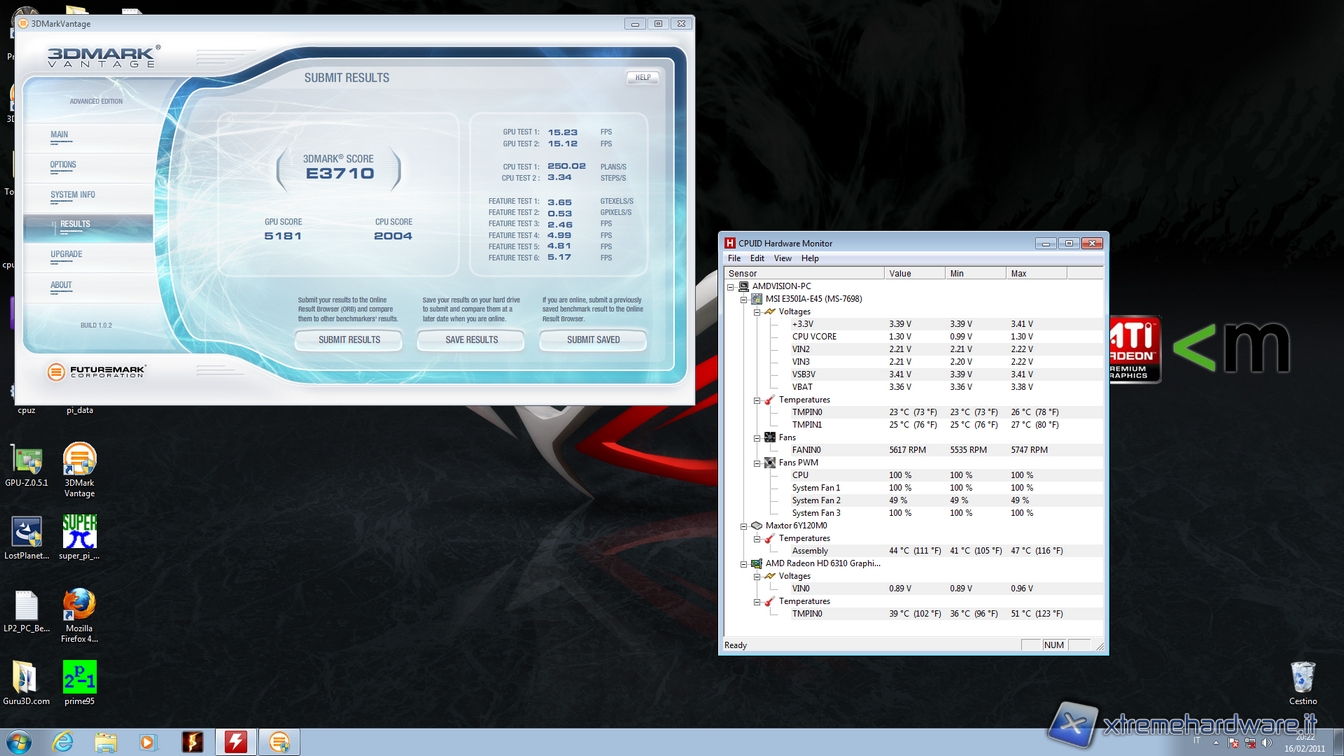Select the System Info tab in 3DMark
The image size is (1344, 756).
tap(73, 195)
